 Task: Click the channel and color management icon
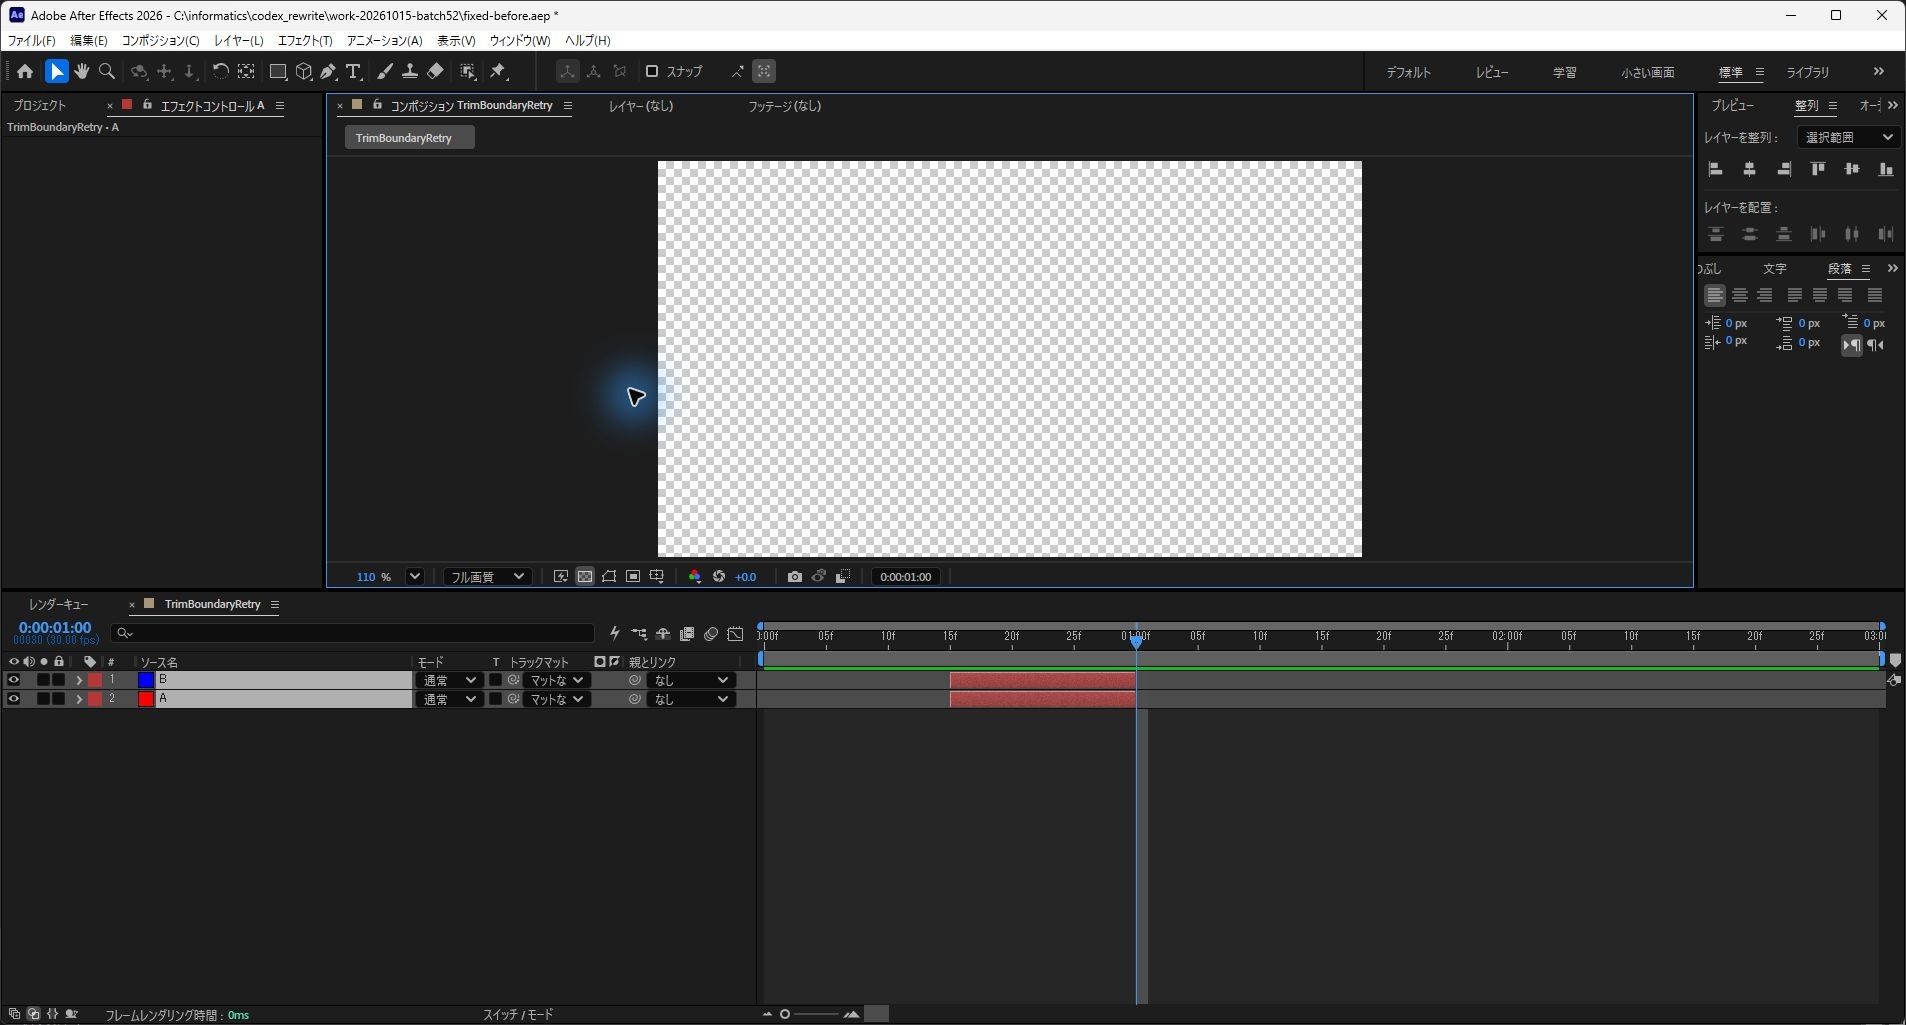pyautogui.click(x=695, y=576)
